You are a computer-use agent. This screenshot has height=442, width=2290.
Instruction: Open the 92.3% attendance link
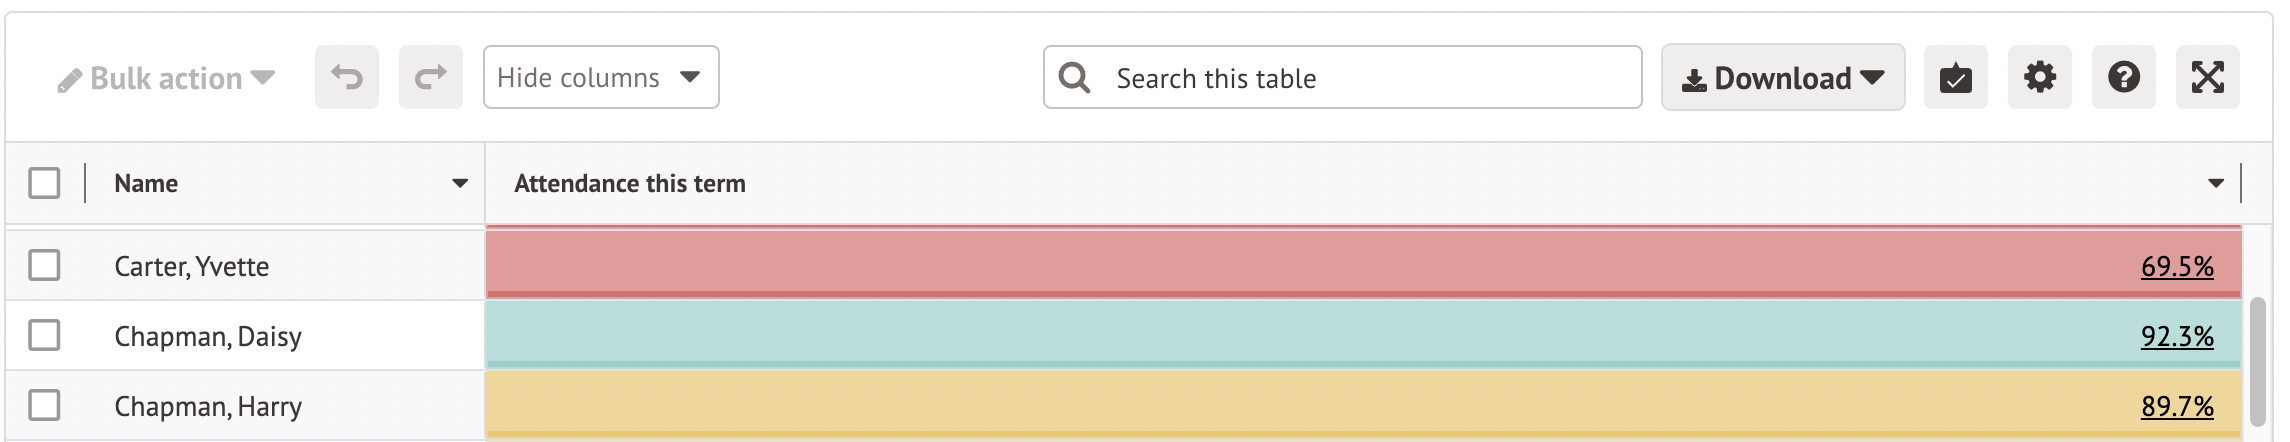tap(2176, 336)
